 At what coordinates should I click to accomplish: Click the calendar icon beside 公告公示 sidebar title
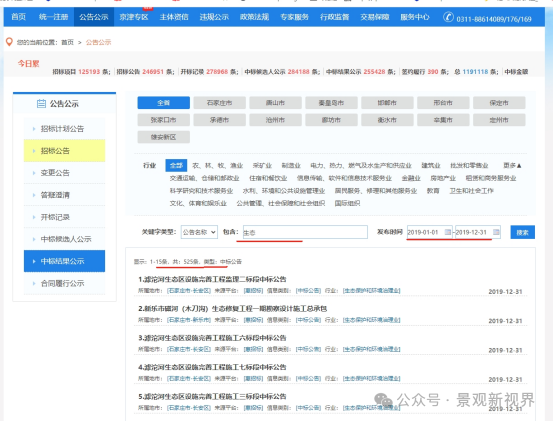point(41,104)
